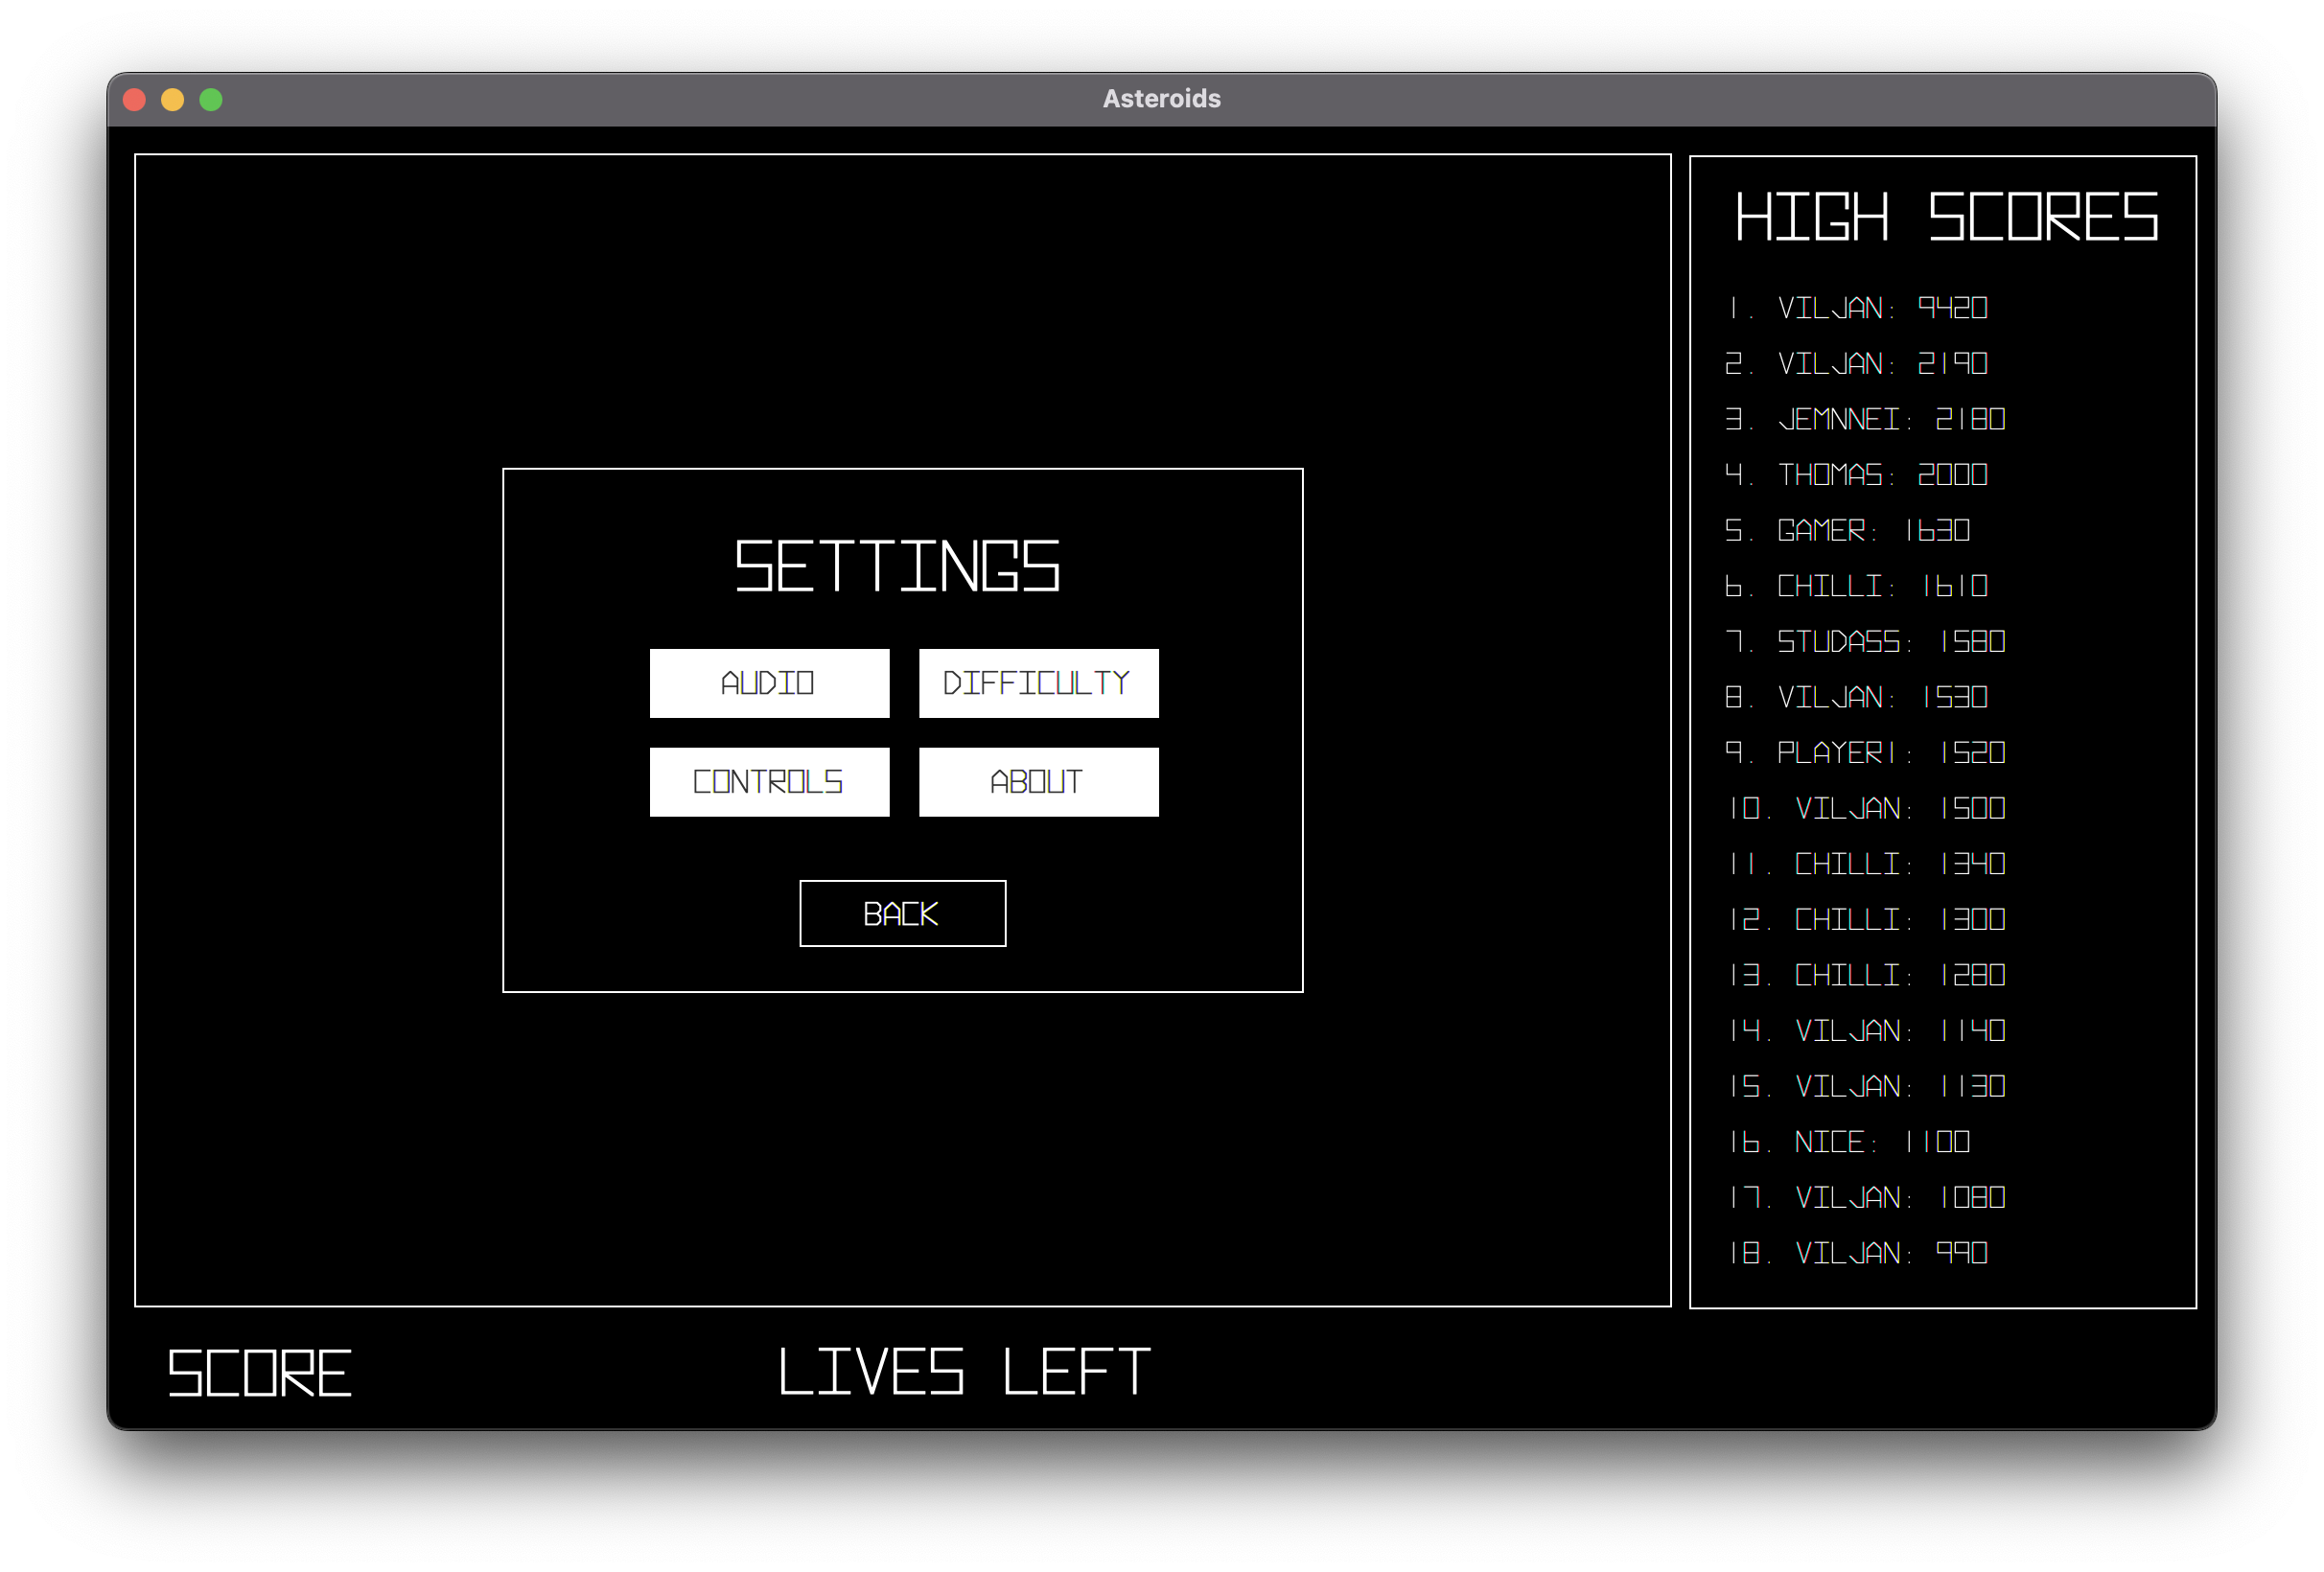Select first place score VILJAN 9420
Viewport: 2324px width, 1572px height.
pyautogui.click(x=1857, y=308)
